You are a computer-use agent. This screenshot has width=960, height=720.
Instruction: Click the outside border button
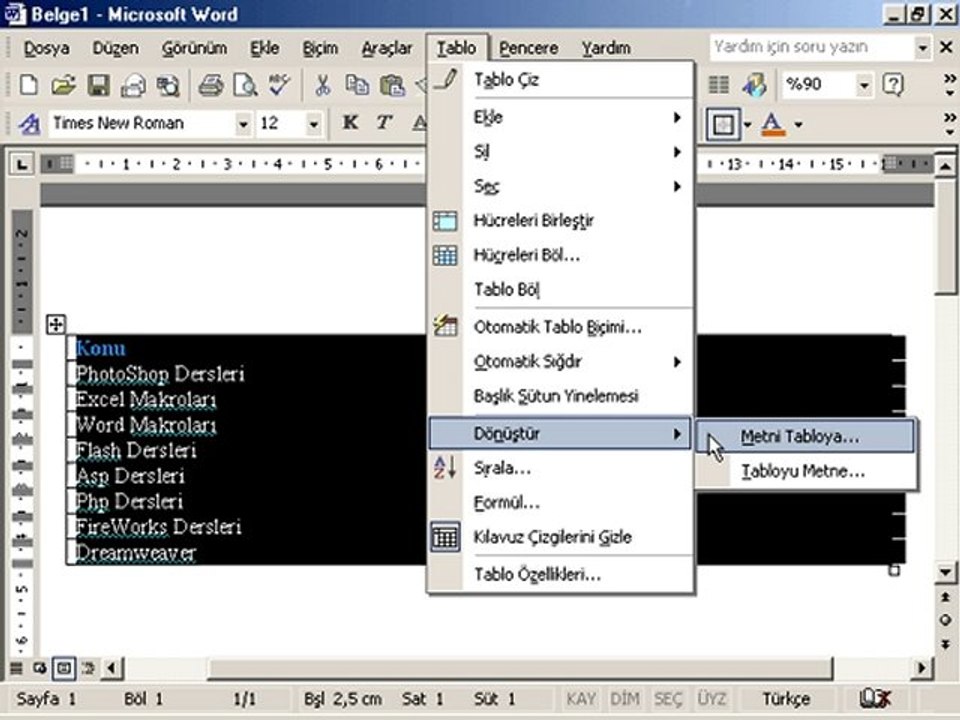coord(723,124)
